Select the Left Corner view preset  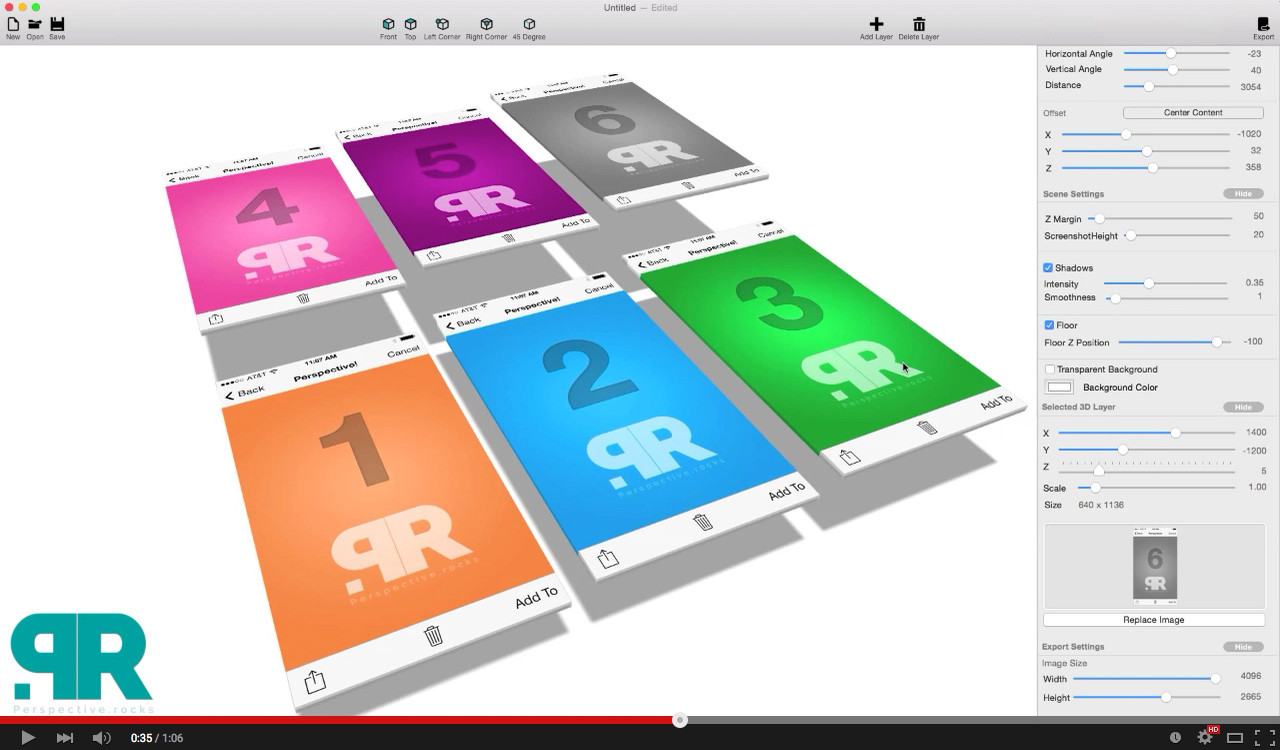(442, 24)
